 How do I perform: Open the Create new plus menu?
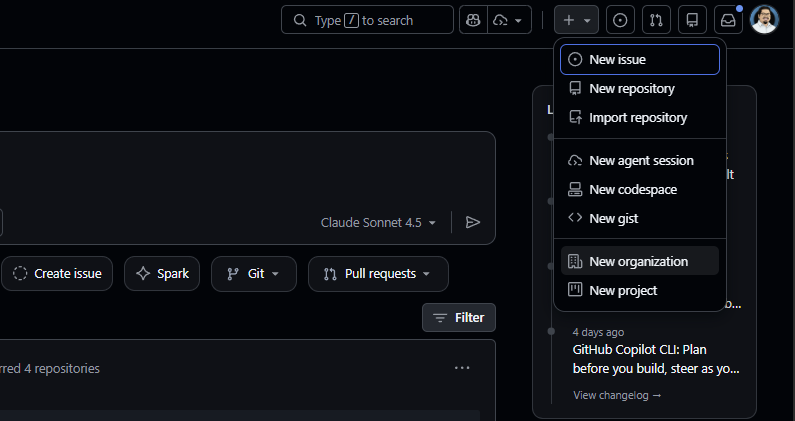pyautogui.click(x=576, y=20)
